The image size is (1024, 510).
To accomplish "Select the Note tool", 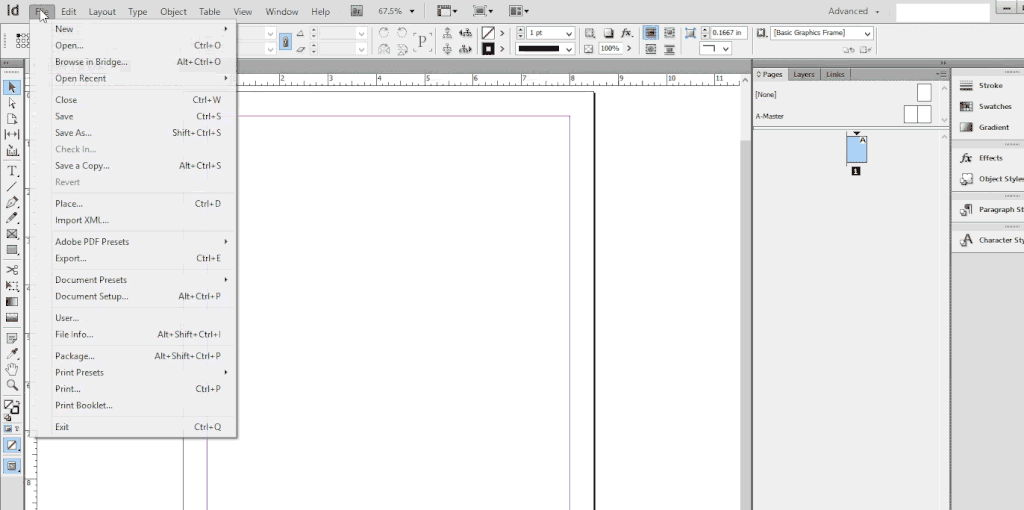I will point(12,338).
